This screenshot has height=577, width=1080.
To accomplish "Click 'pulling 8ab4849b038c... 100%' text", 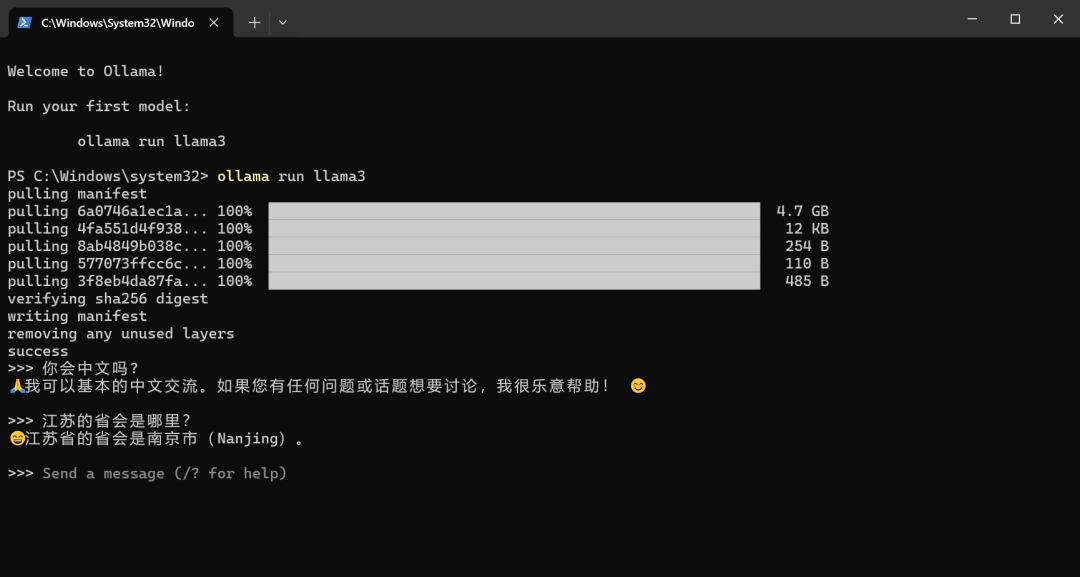I will 129,246.
